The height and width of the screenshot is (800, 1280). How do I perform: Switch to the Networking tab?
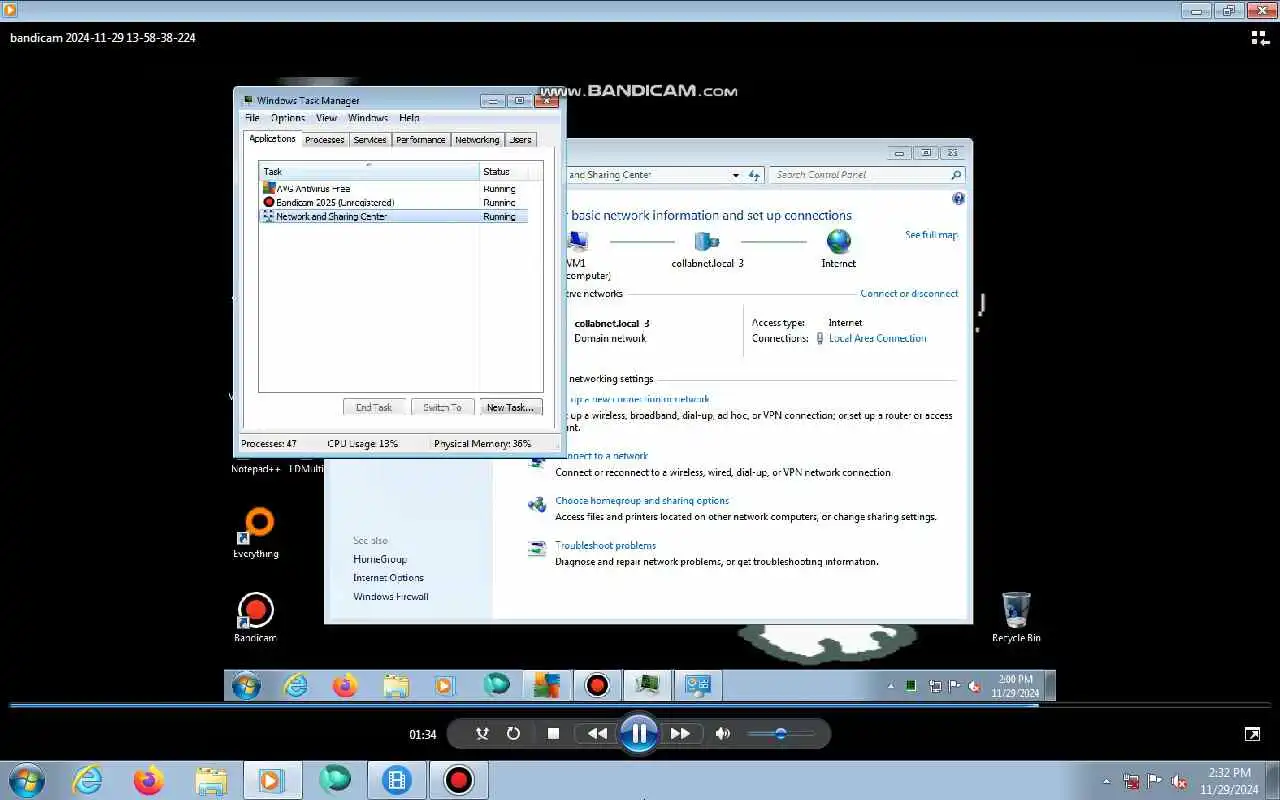(477, 140)
